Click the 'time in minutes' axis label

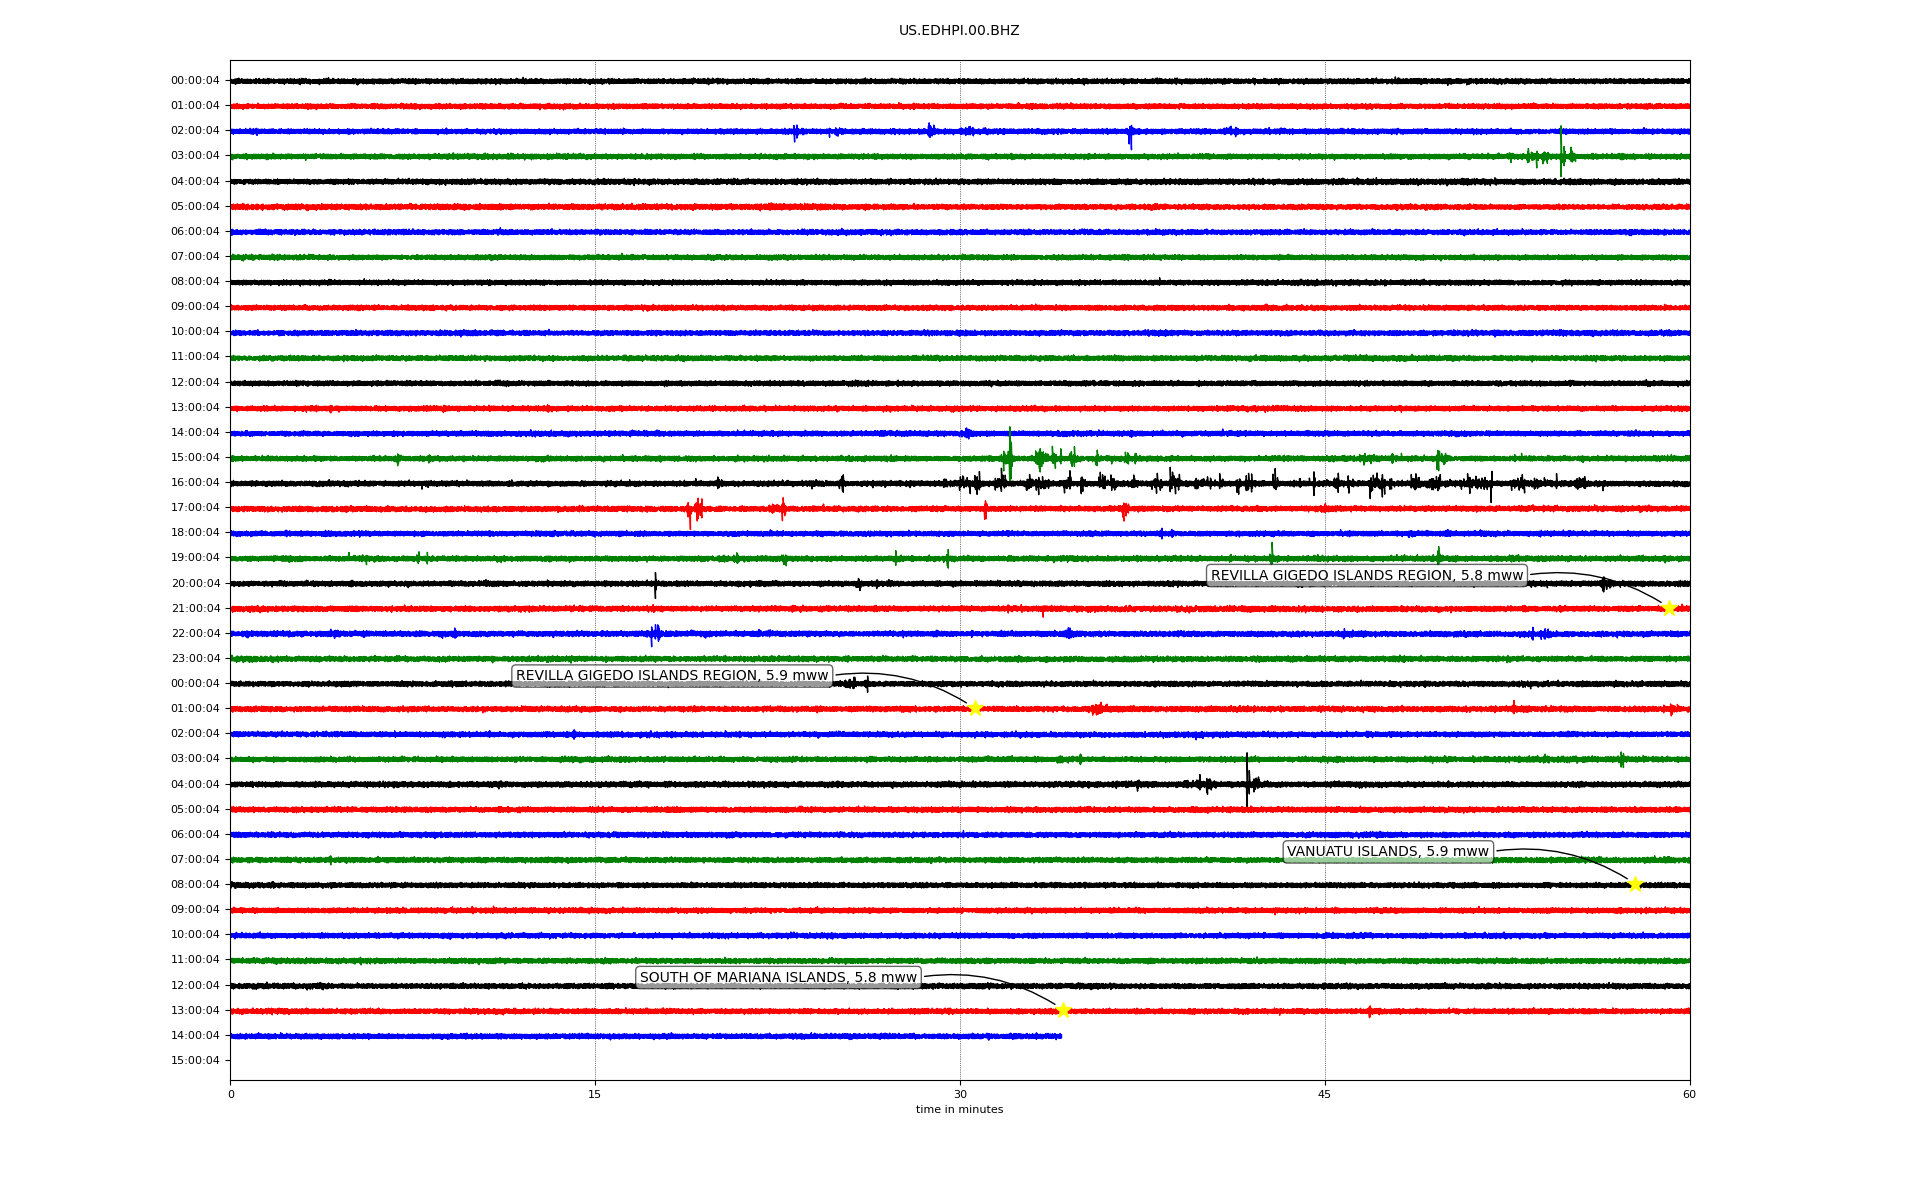click(x=959, y=1109)
